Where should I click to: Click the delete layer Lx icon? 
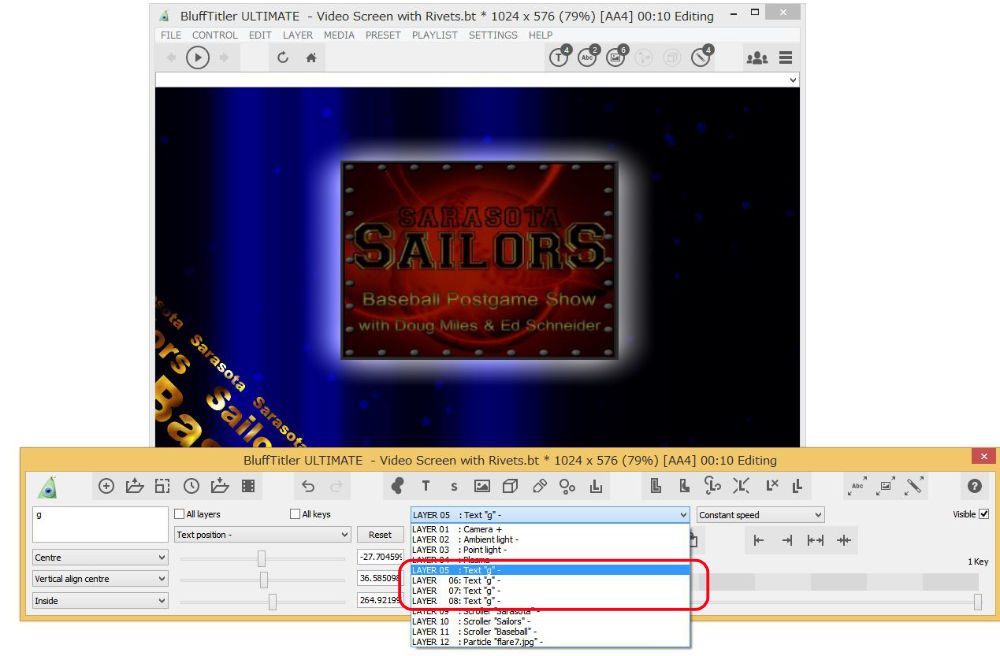tap(772, 486)
